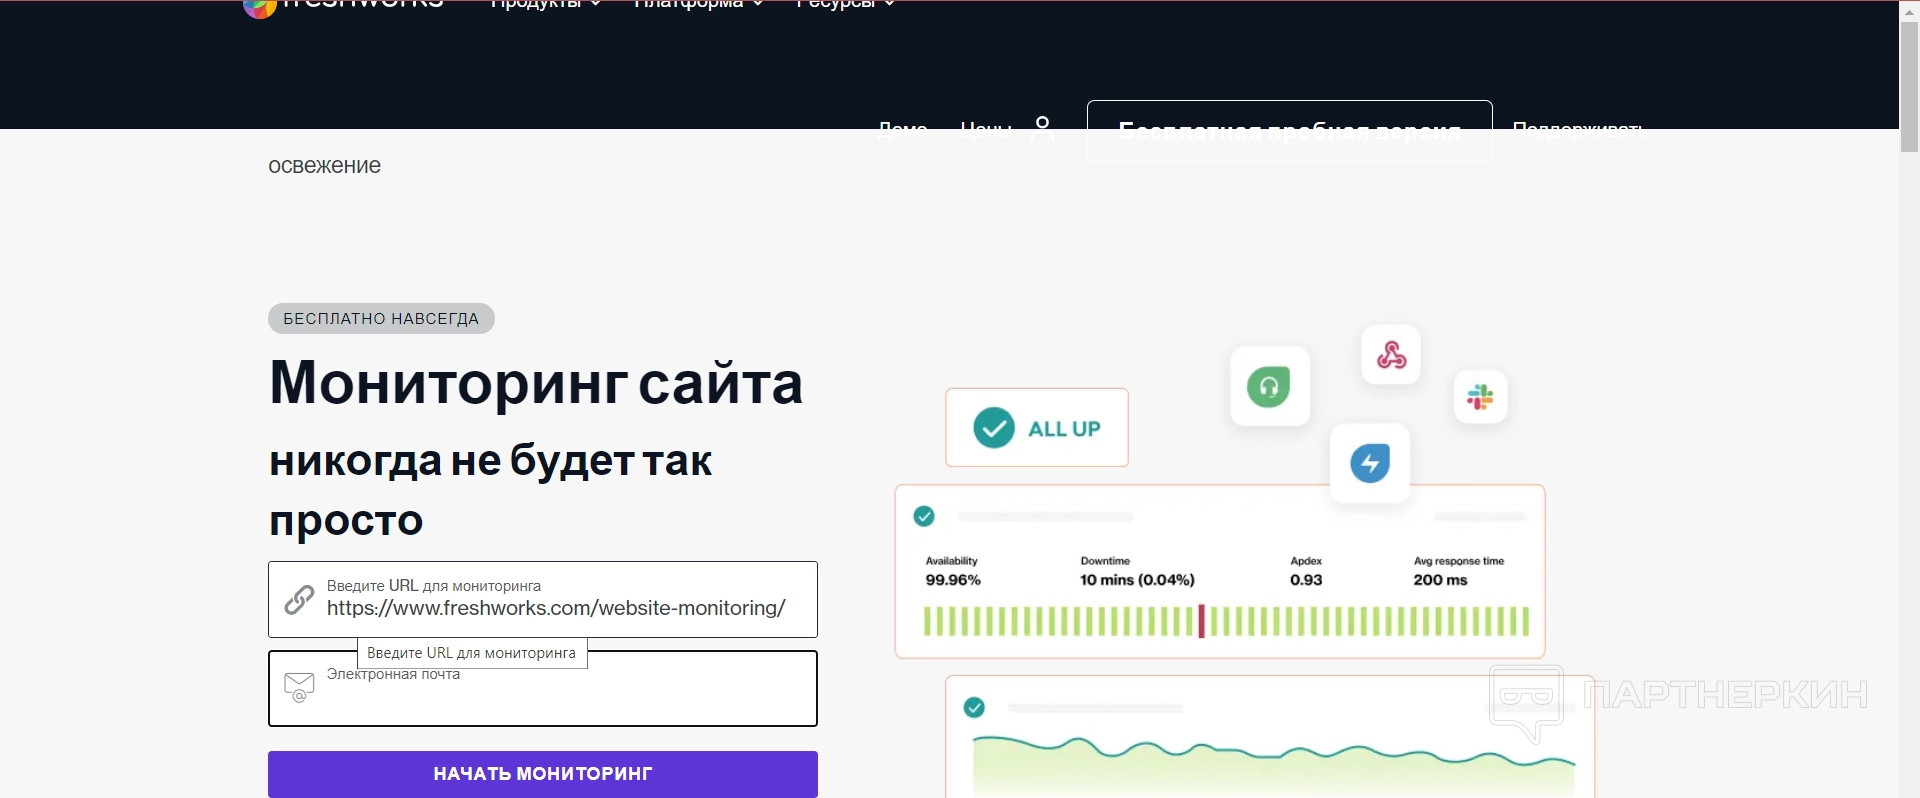Click the URL for monitoring input field

(543, 599)
